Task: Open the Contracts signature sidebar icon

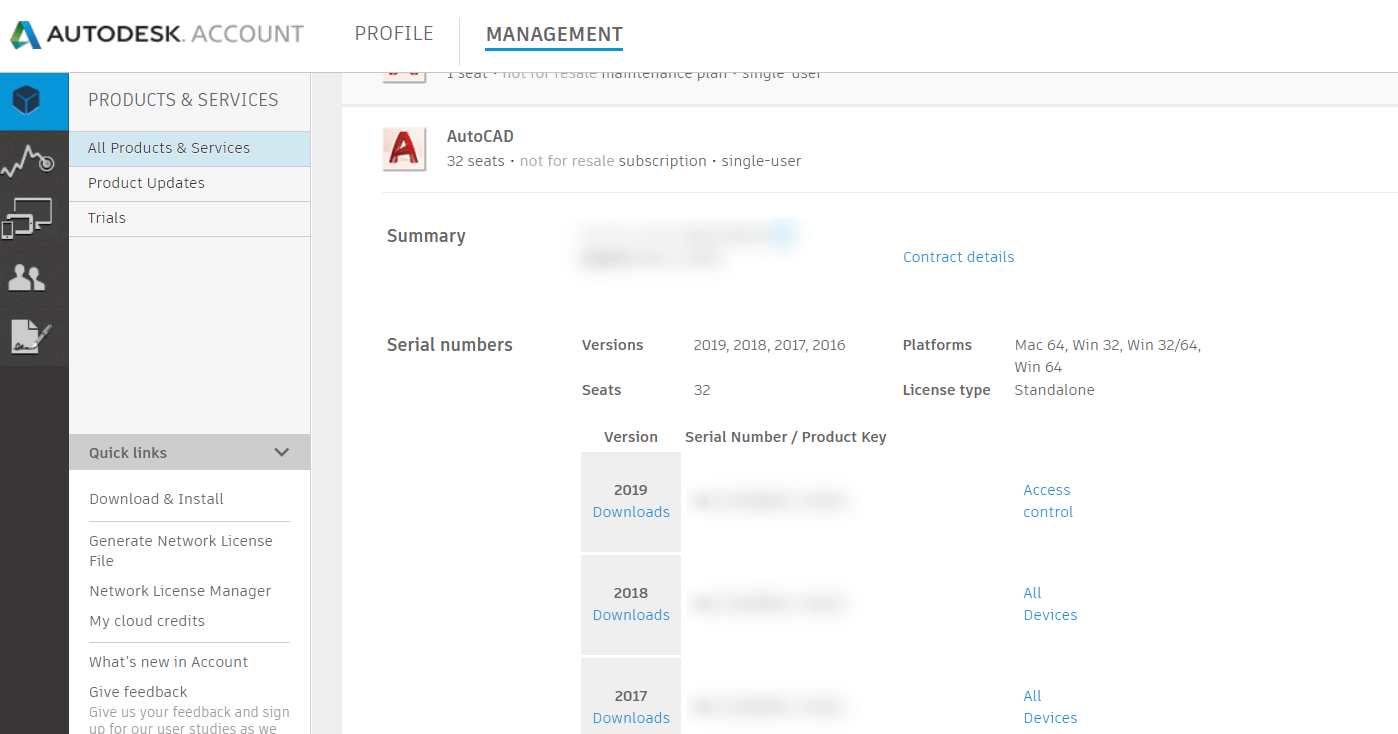Action: 31,336
